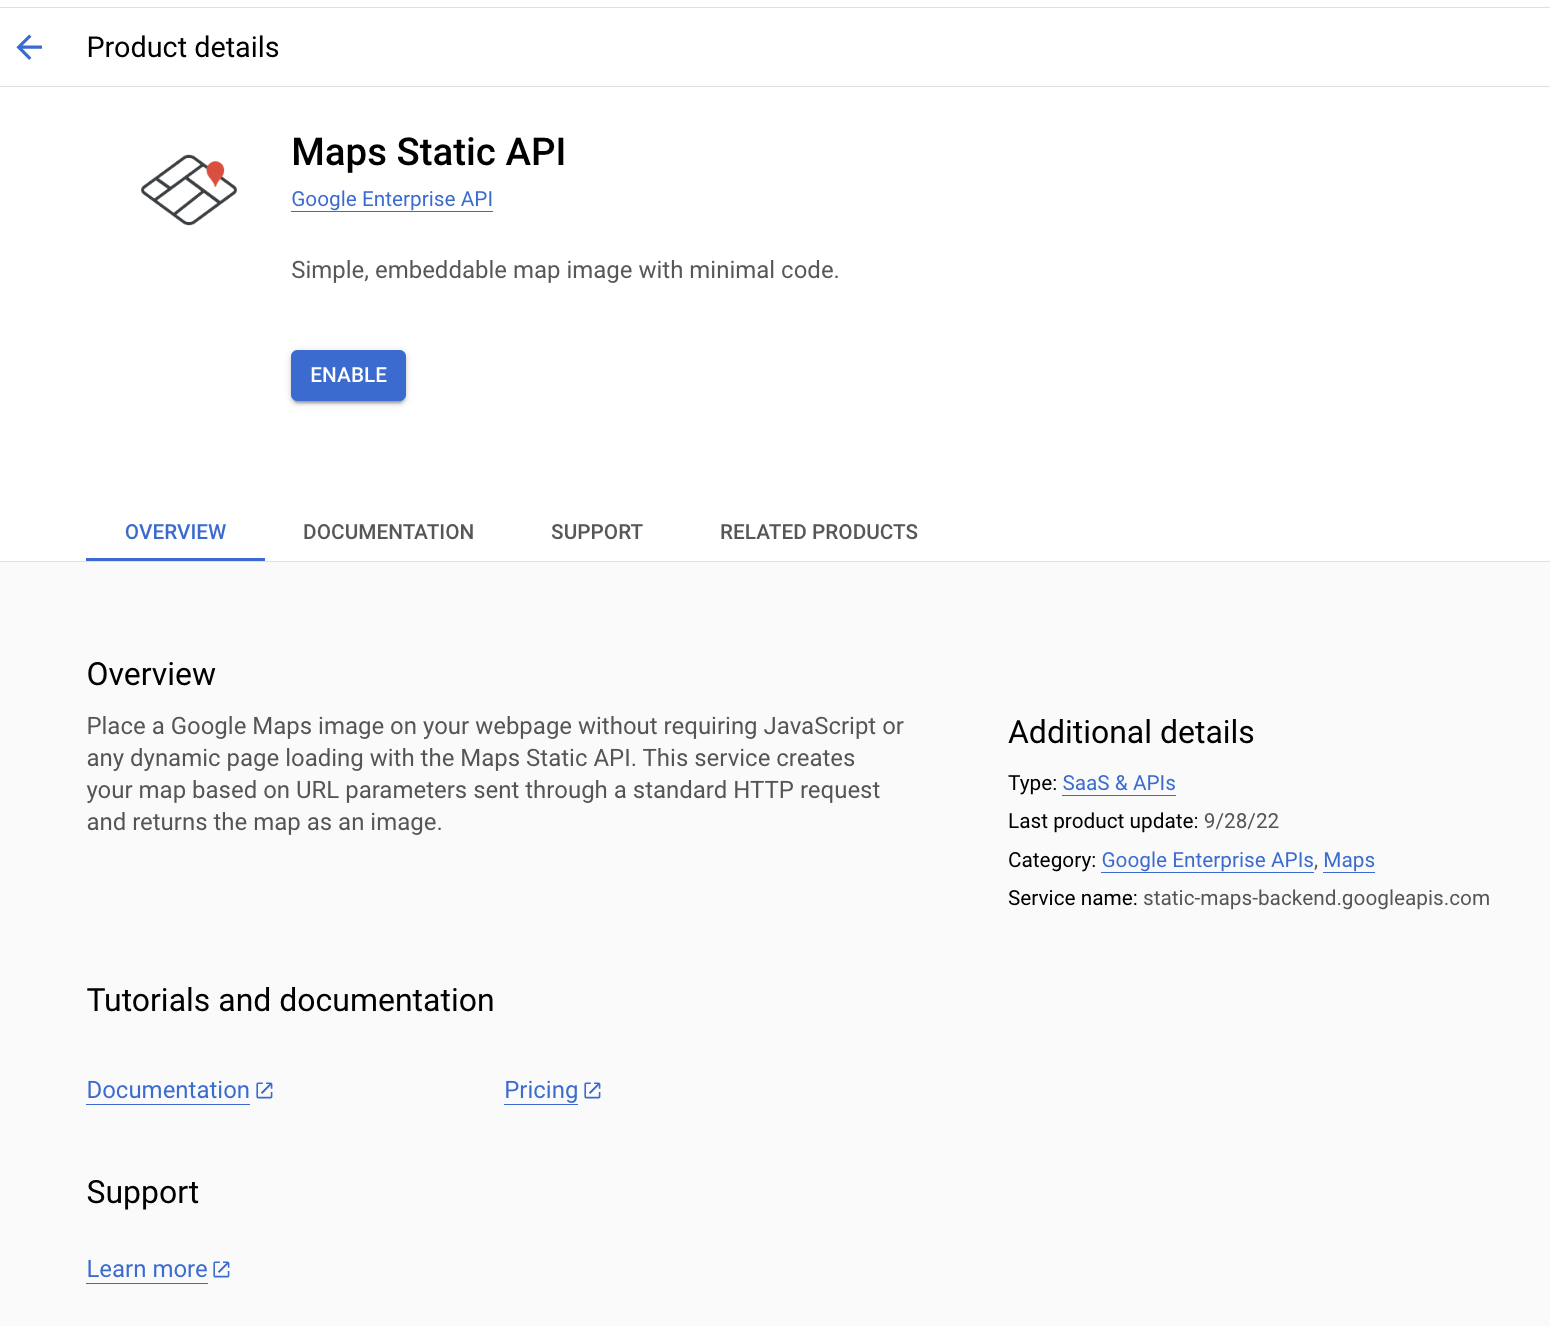The image size is (1550, 1326).
Task: Select the service name text
Action: click(1316, 898)
